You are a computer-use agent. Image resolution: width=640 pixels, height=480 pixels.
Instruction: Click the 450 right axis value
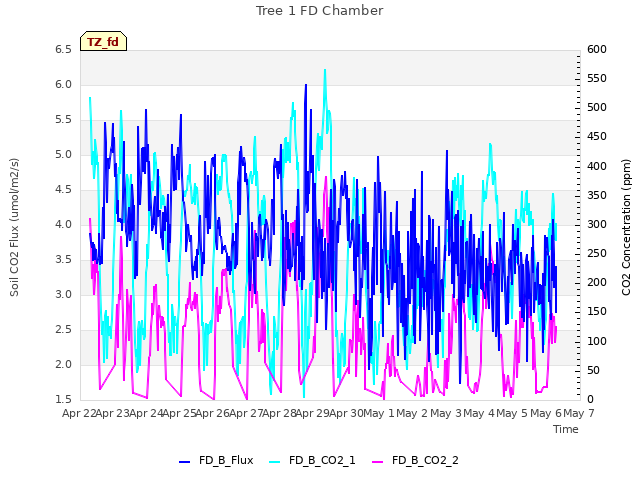pyautogui.click(x=597, y=136)
